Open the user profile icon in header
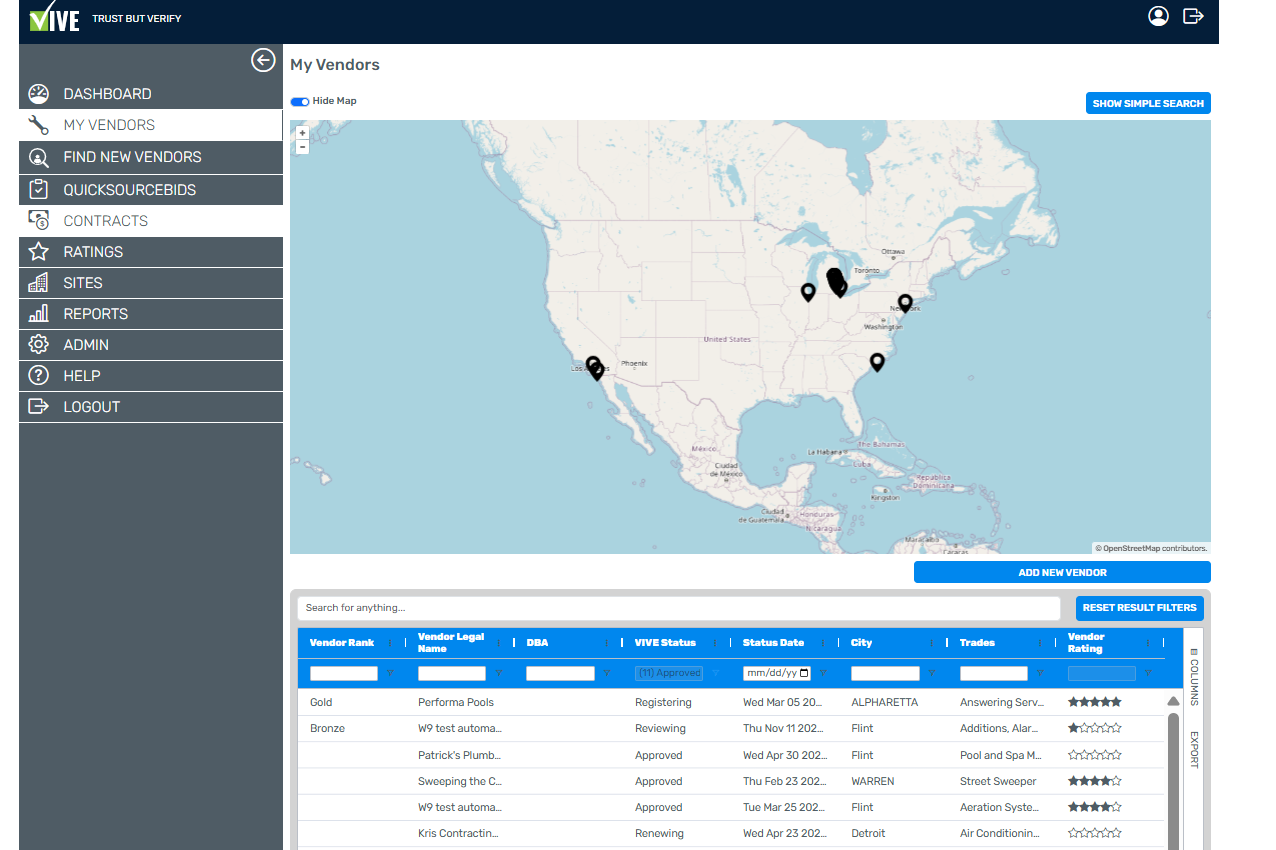Image resolution: width=1276 pixels, height=850 pixels. click(x=1158, y=16)
